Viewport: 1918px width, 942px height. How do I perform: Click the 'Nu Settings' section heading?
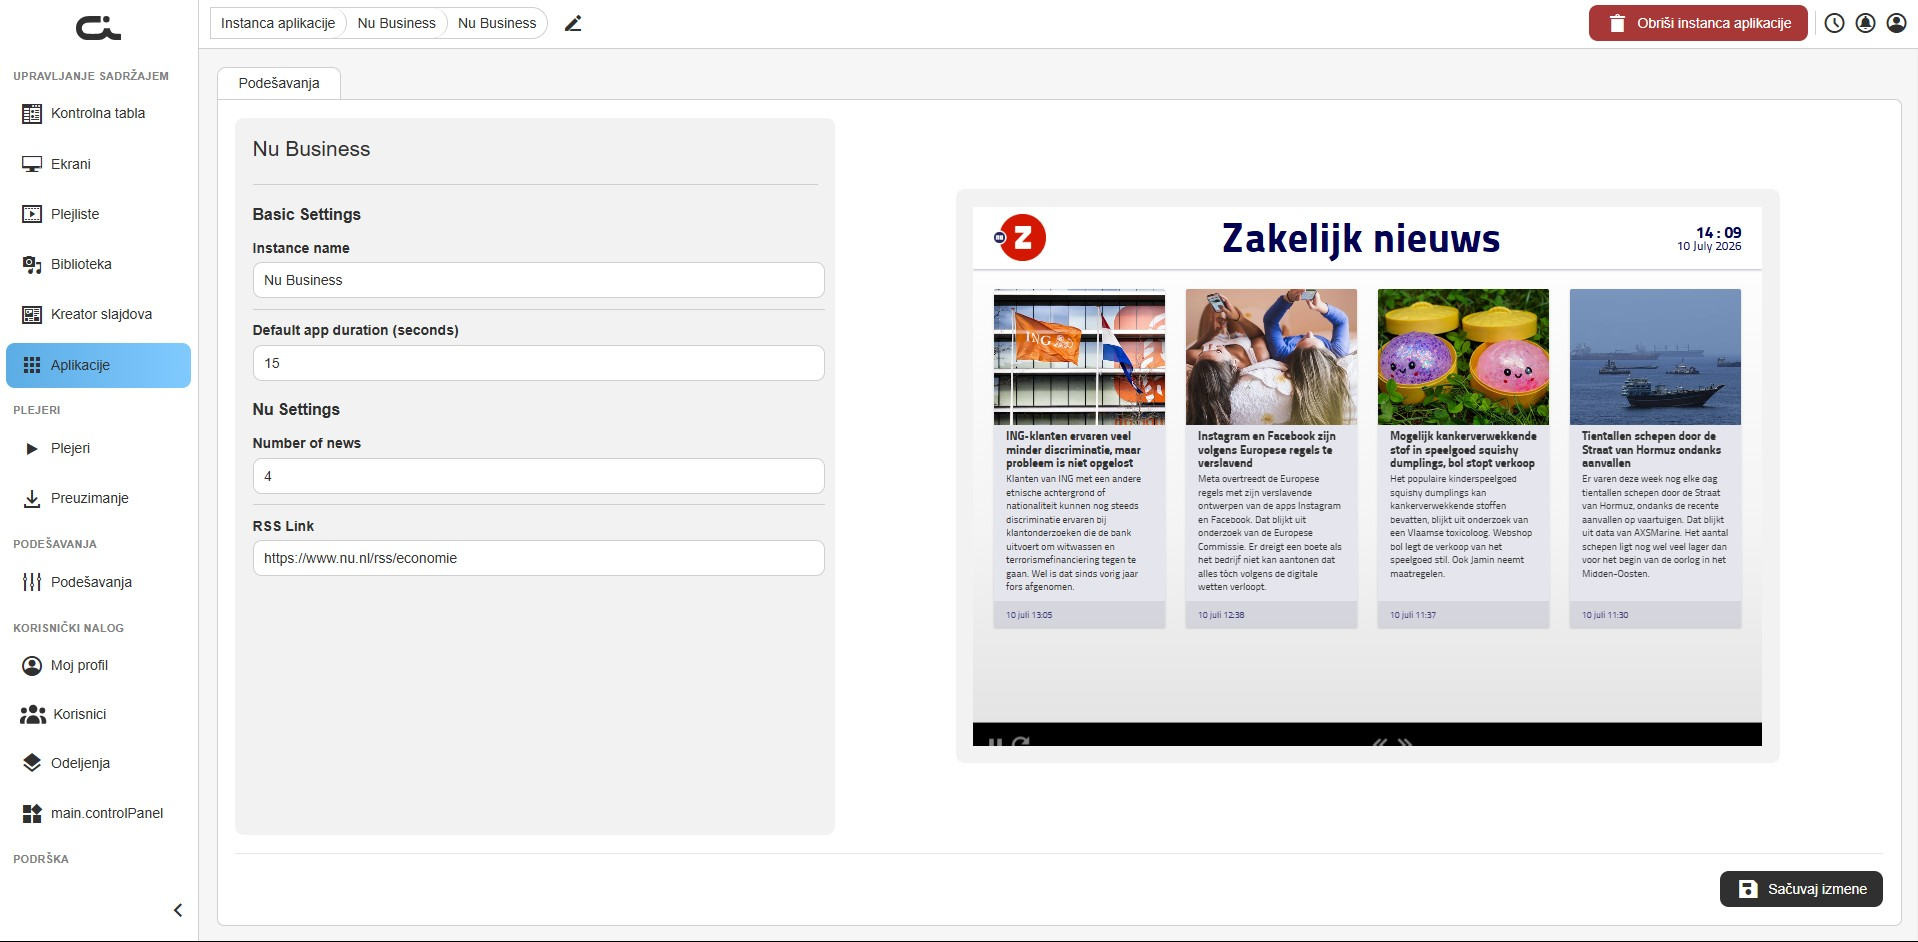coord(296,409)
